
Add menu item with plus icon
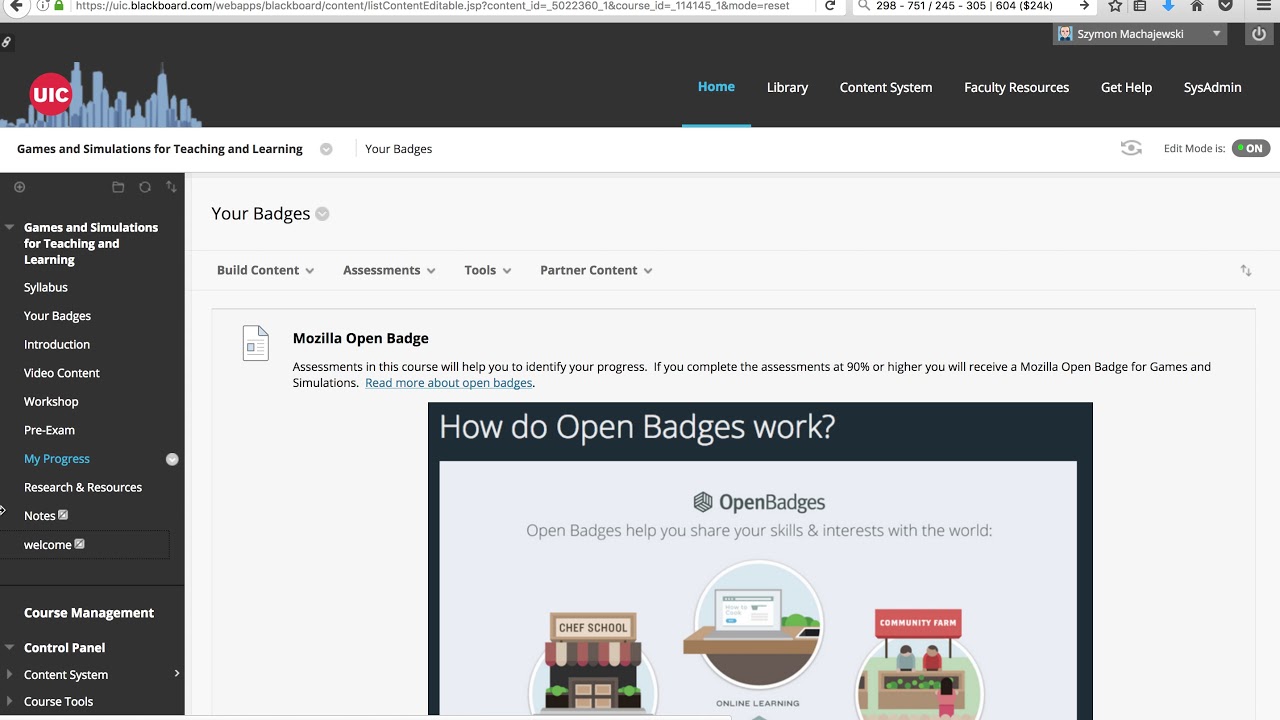(x=19, y=187)
